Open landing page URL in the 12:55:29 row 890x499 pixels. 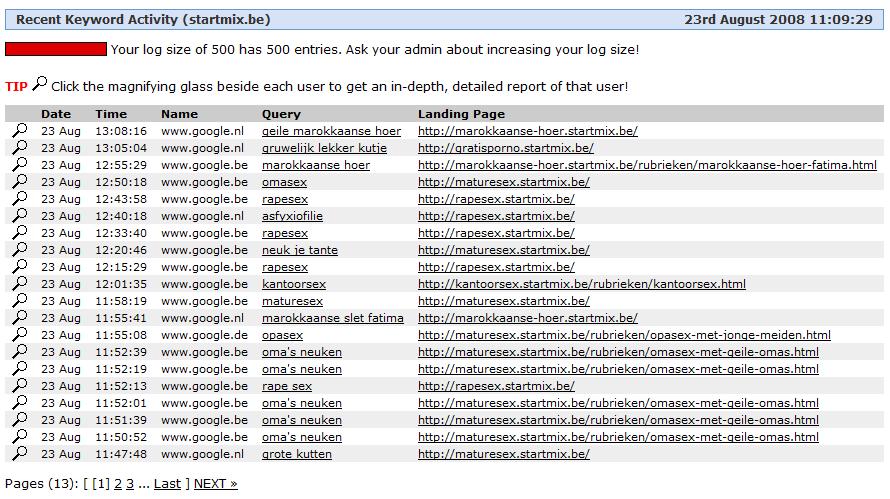pos(647,165)
